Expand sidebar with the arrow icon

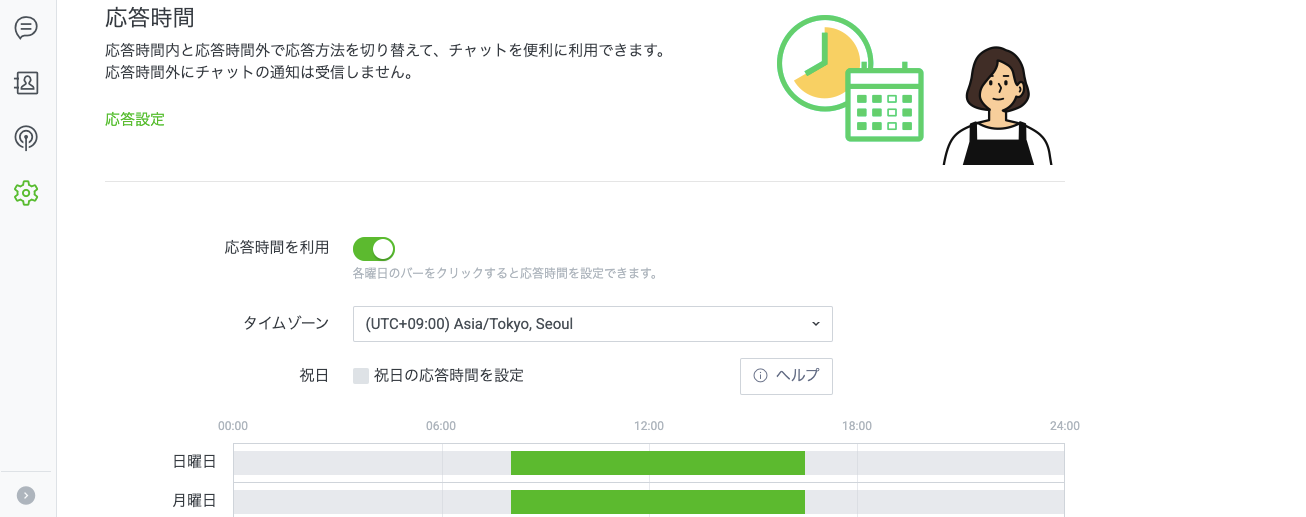pos(26,495)
